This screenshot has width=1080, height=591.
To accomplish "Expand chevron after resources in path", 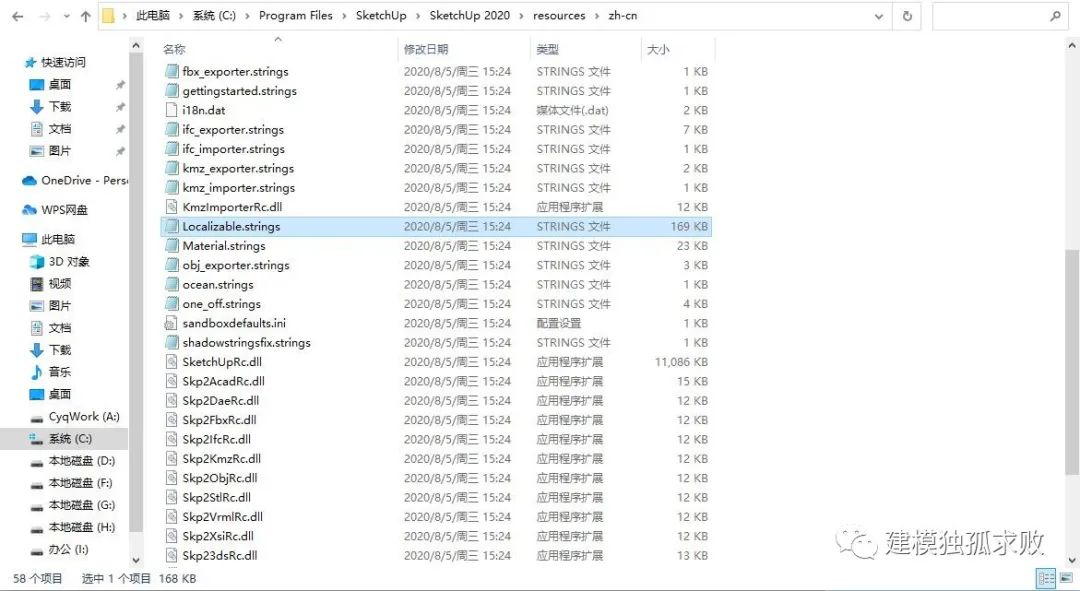I will coord(596,16).
